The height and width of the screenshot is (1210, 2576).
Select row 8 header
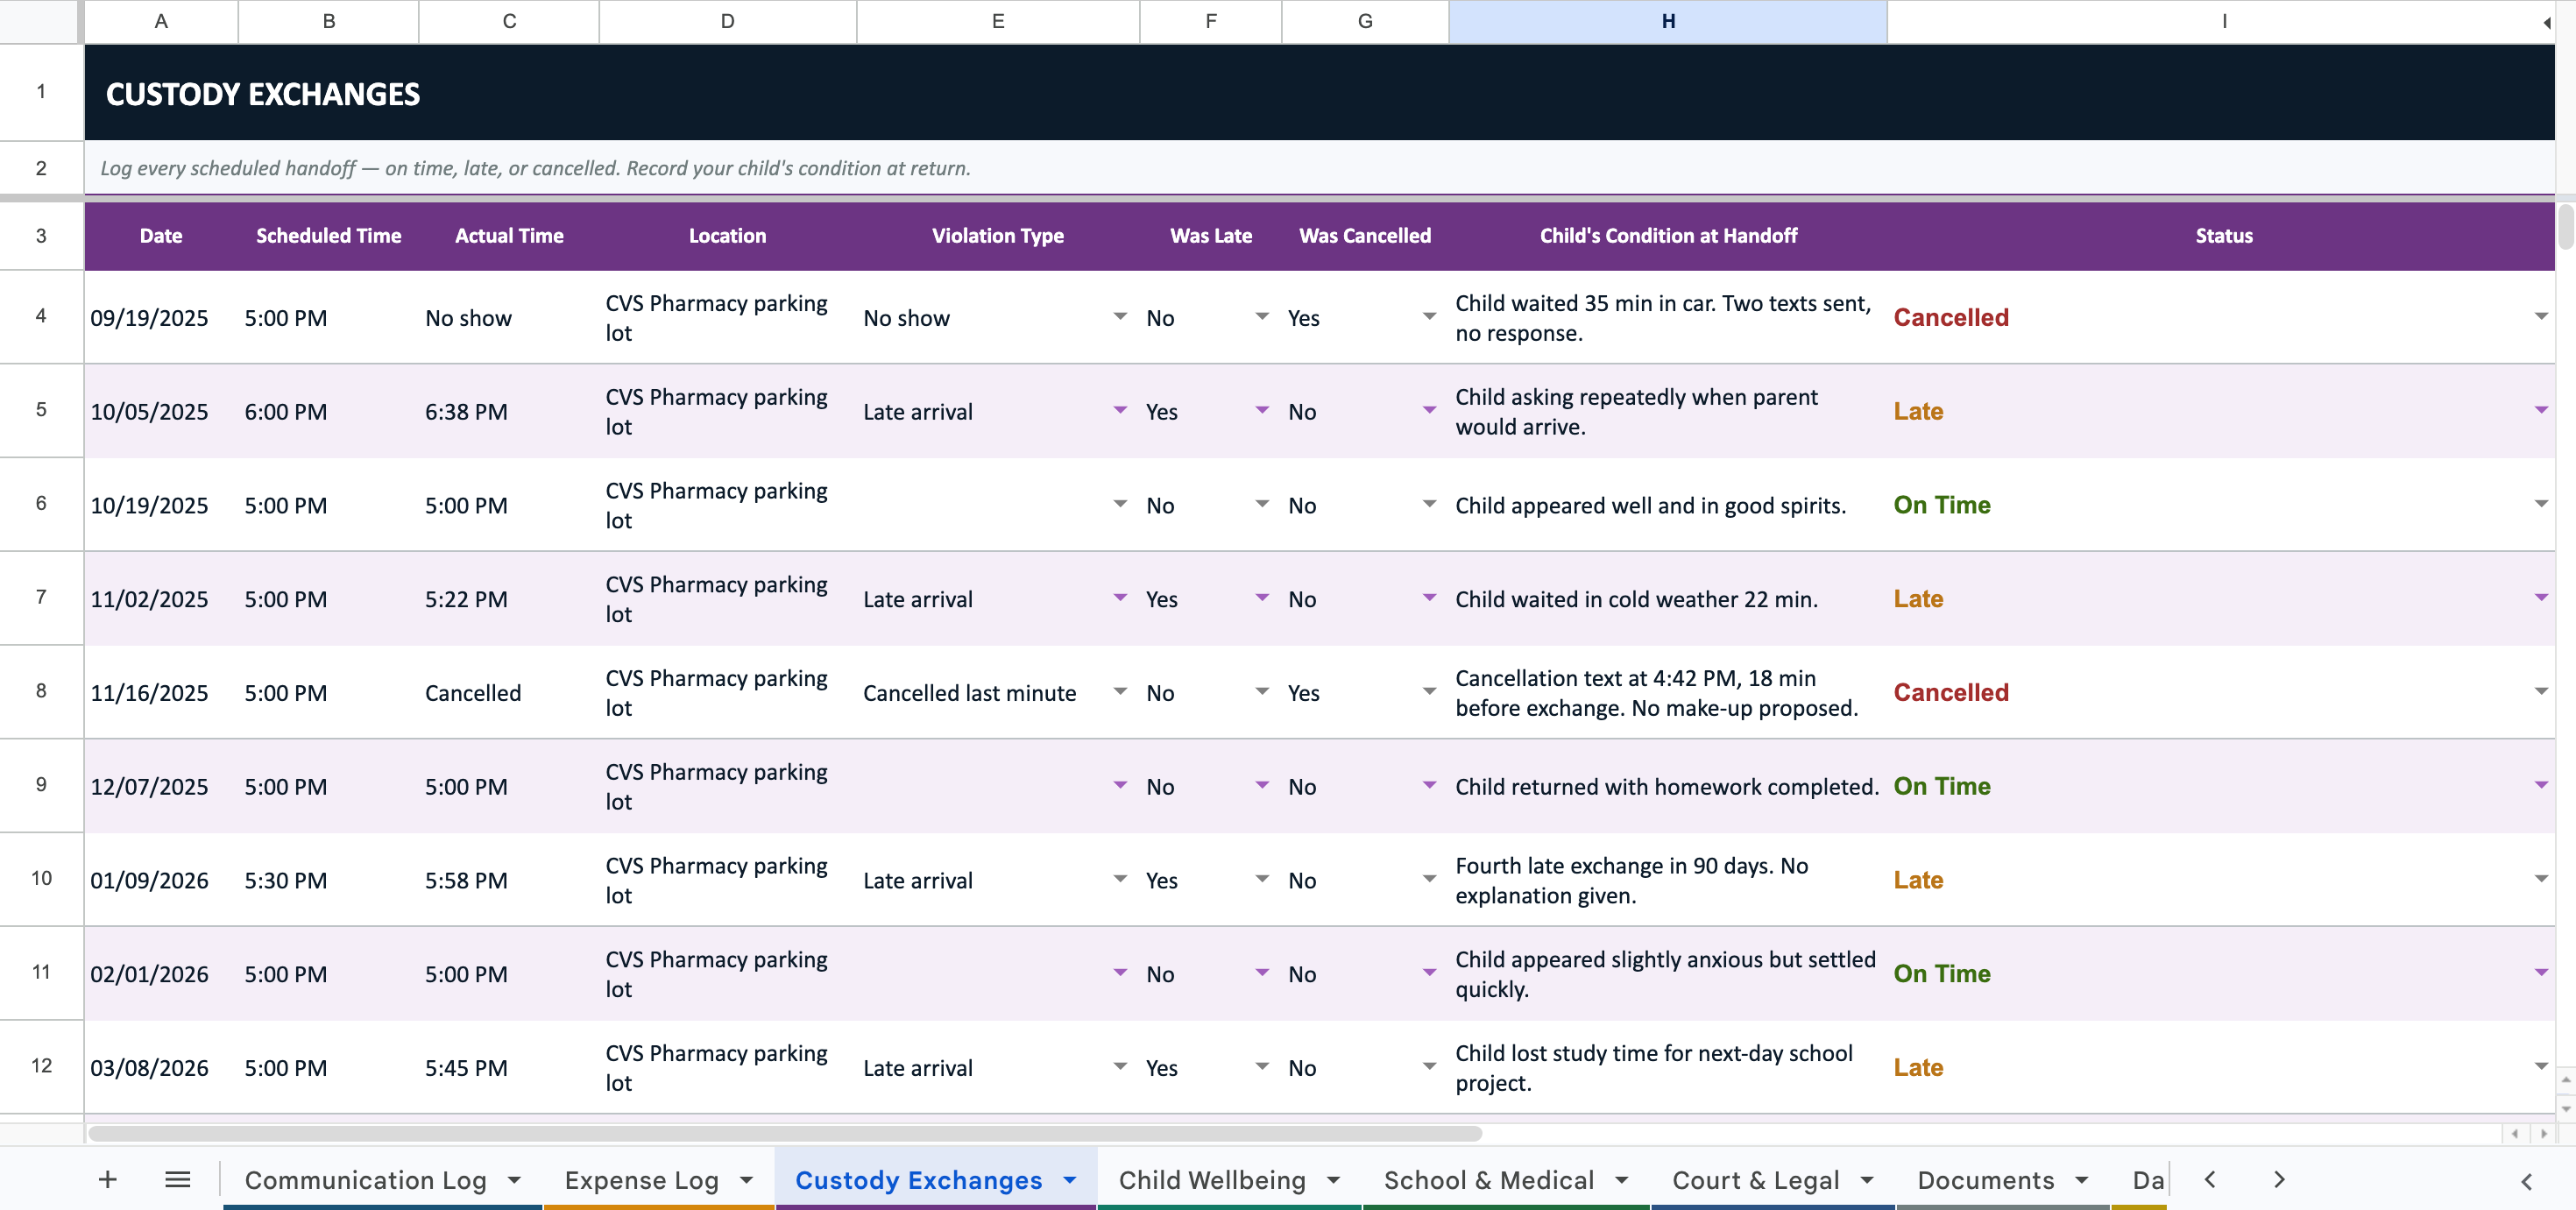click(41, 691)
